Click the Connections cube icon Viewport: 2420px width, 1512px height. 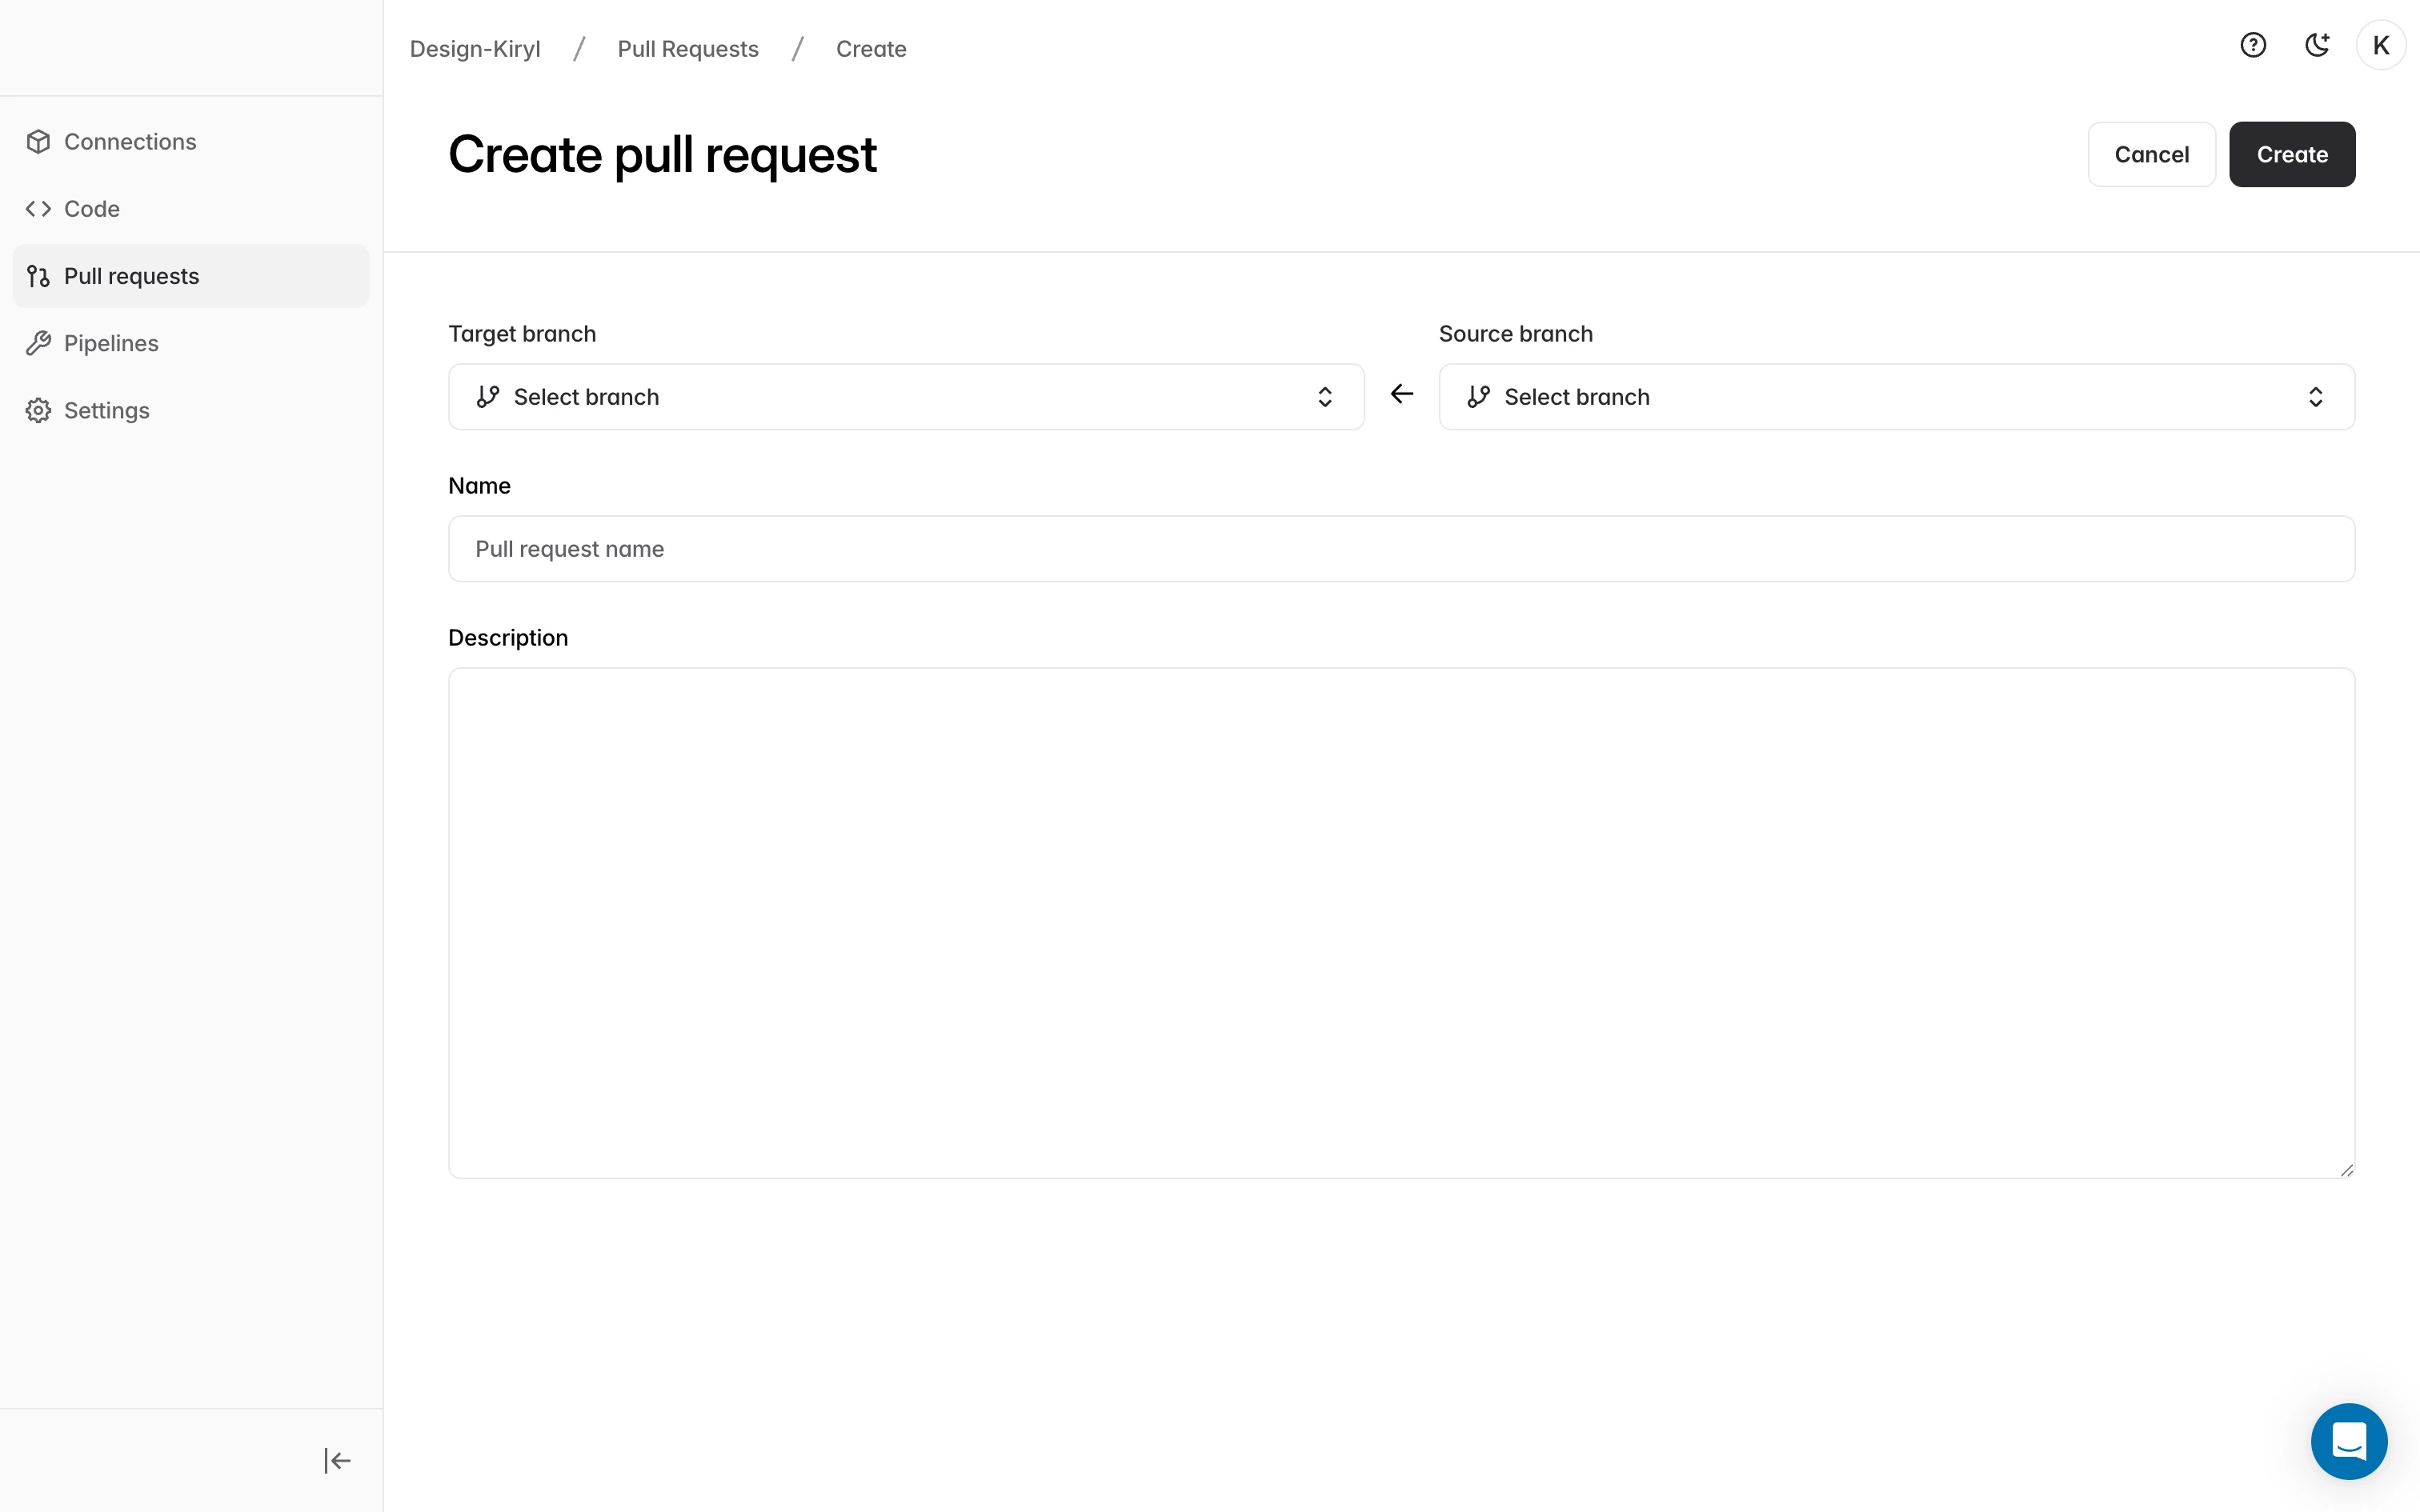(x=38, y=142)
